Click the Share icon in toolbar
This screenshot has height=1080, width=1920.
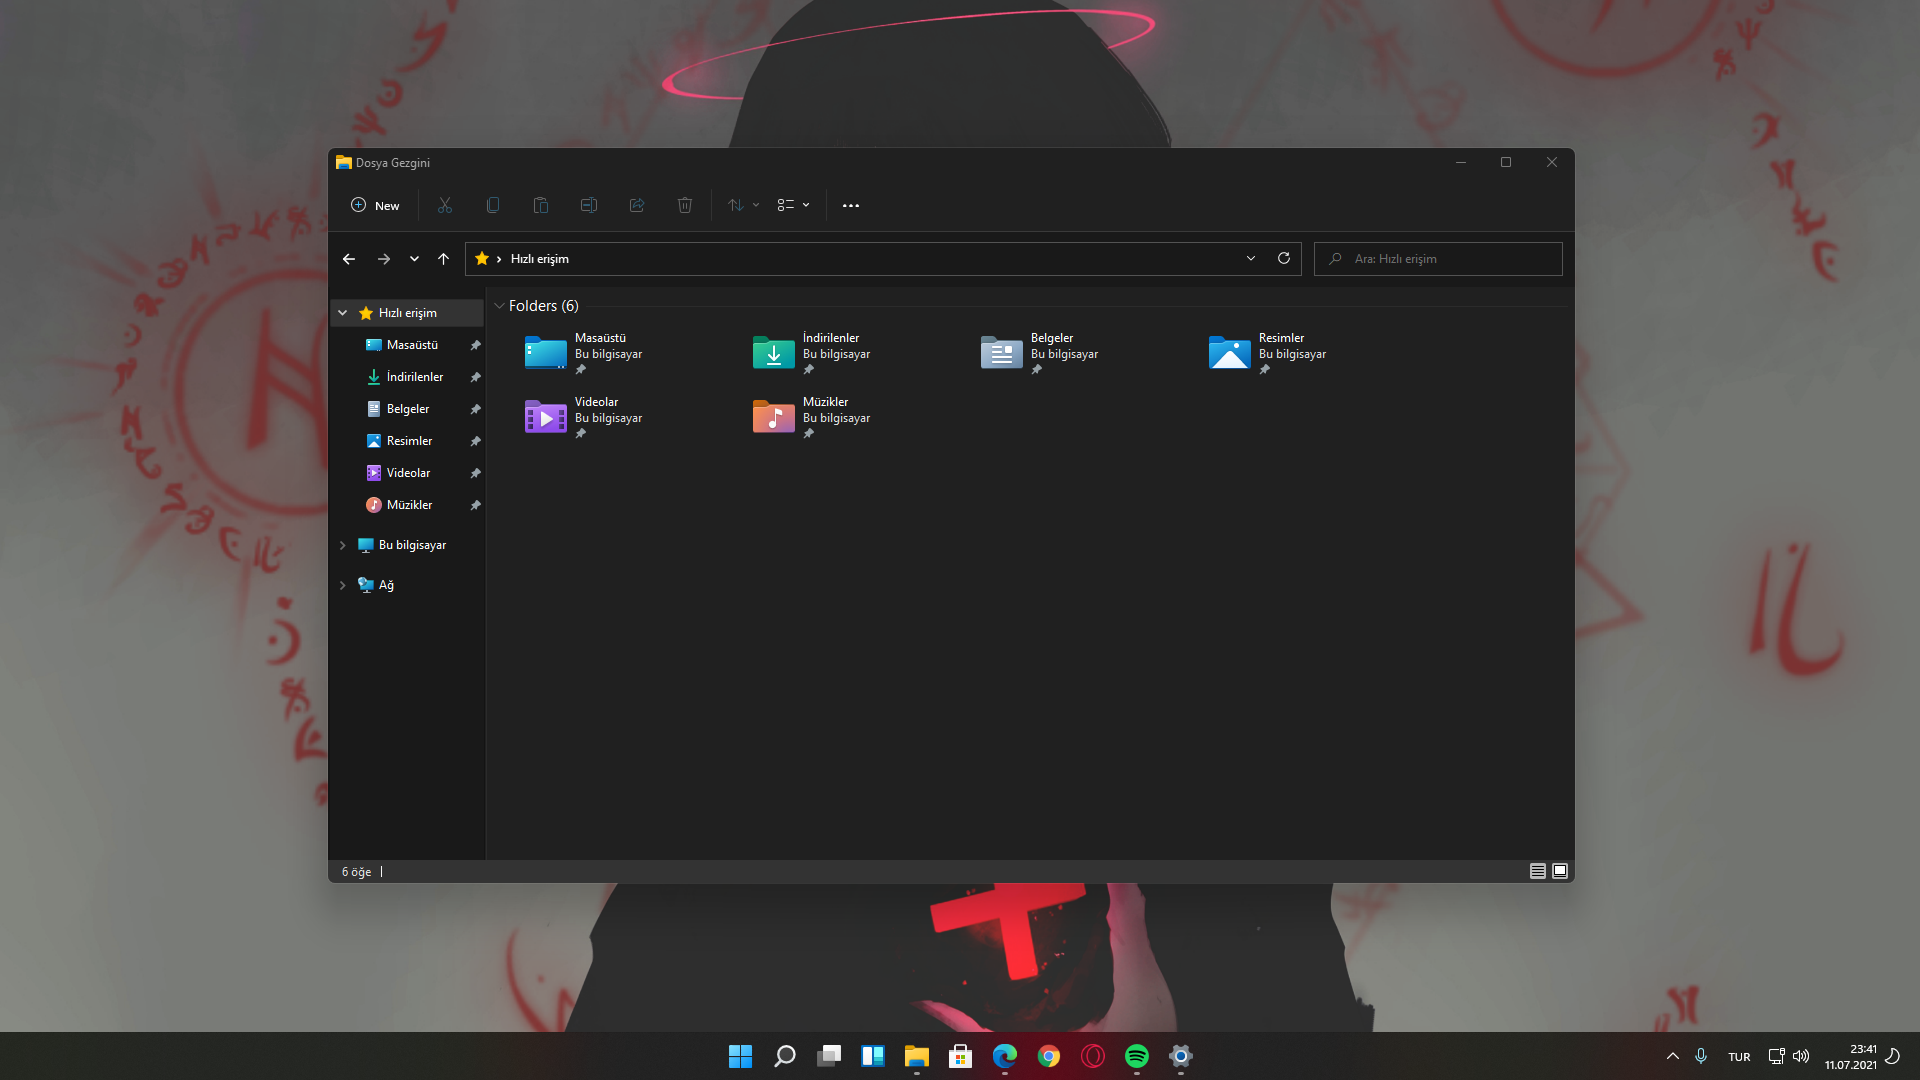click(637, 205)
